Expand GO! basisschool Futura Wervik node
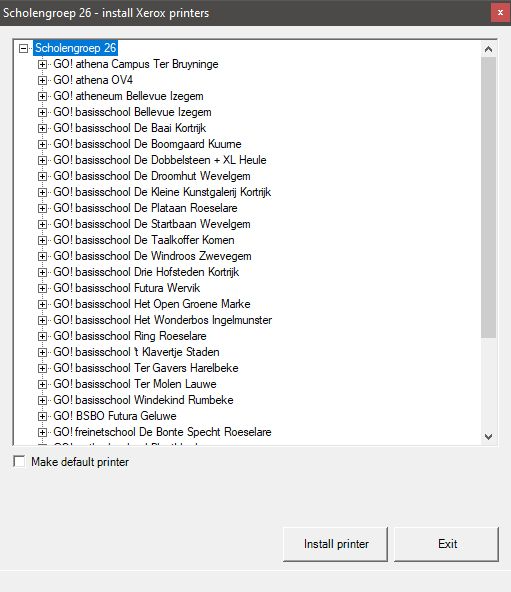This screenshot has height=592, width=511. pyautogui.click(x=42, y=288)
